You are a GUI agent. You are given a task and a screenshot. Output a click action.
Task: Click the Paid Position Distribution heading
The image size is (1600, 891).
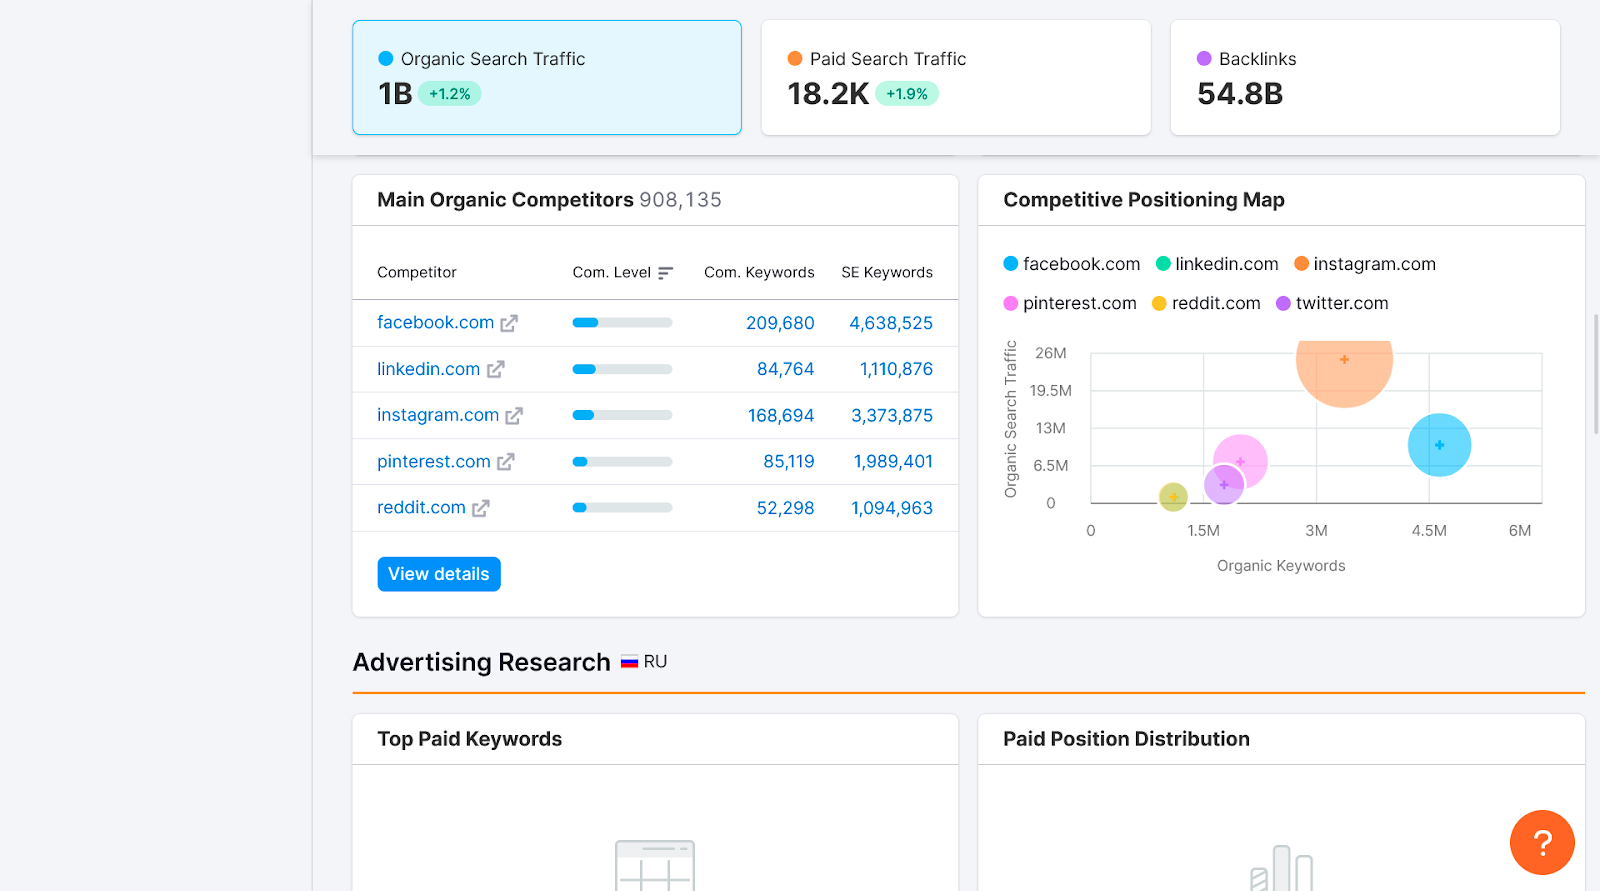[x=1127, y=739]
